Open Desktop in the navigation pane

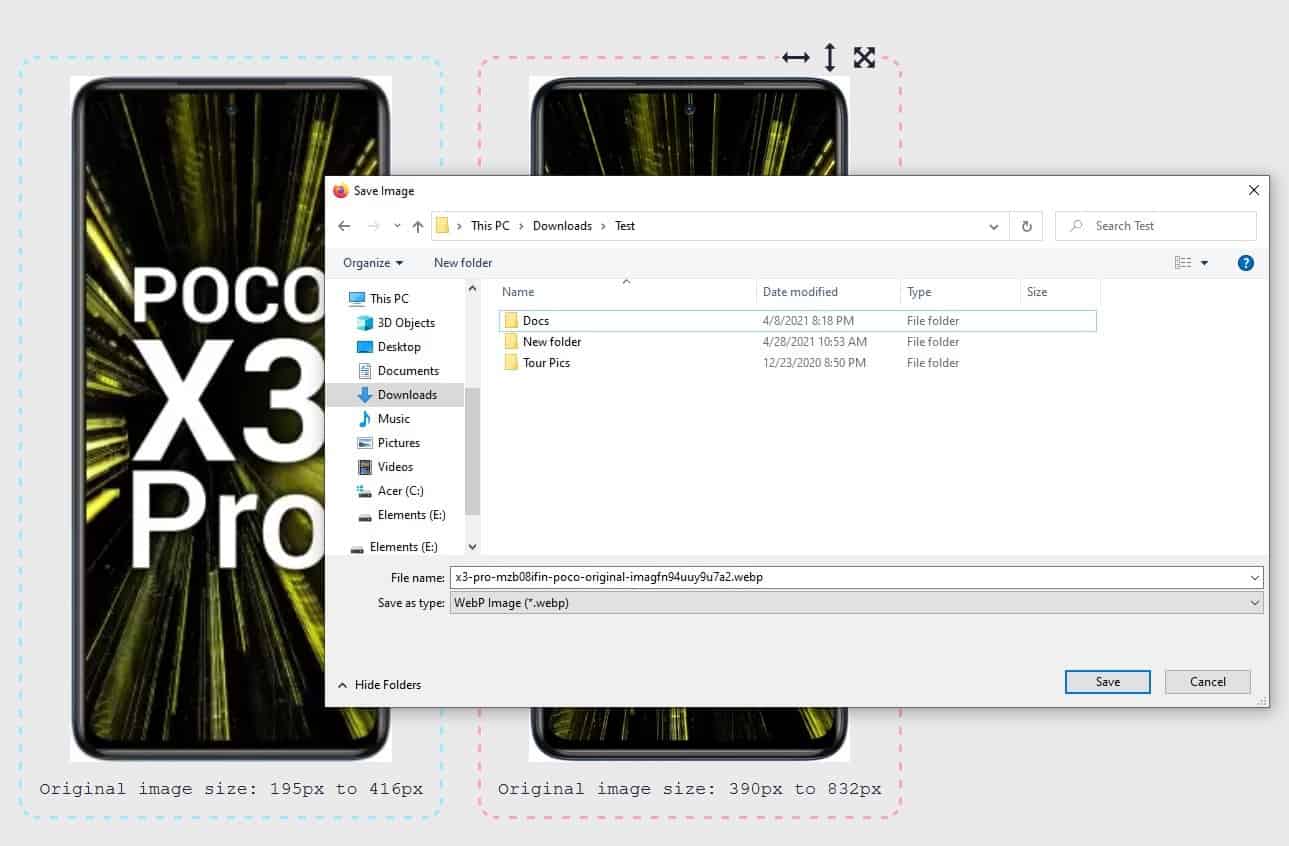(x=399, y=347)
